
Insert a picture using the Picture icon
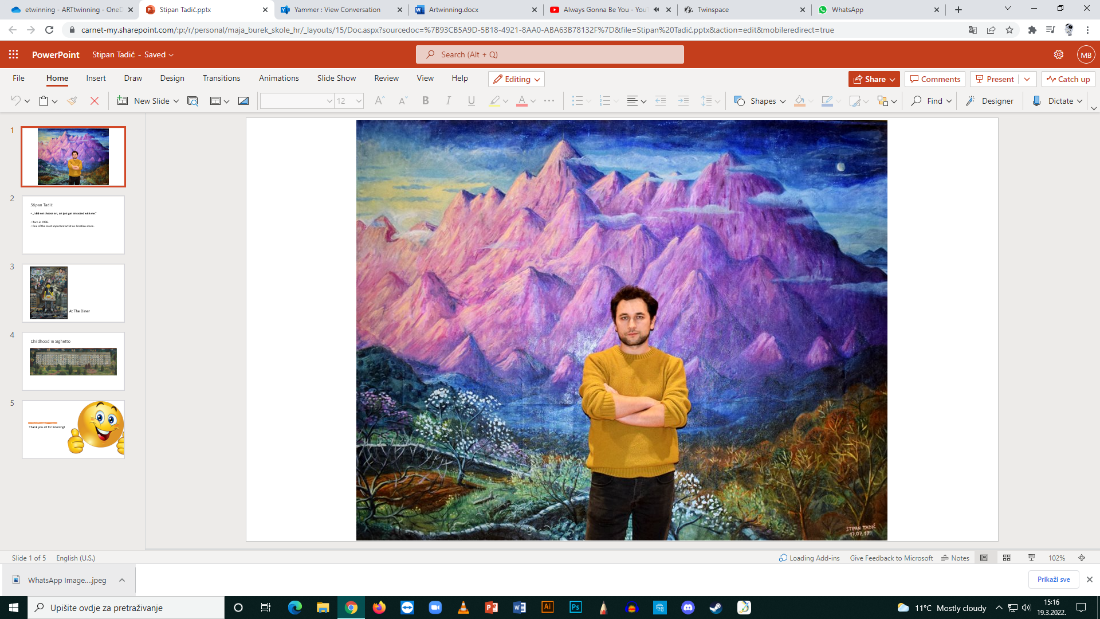243,101
